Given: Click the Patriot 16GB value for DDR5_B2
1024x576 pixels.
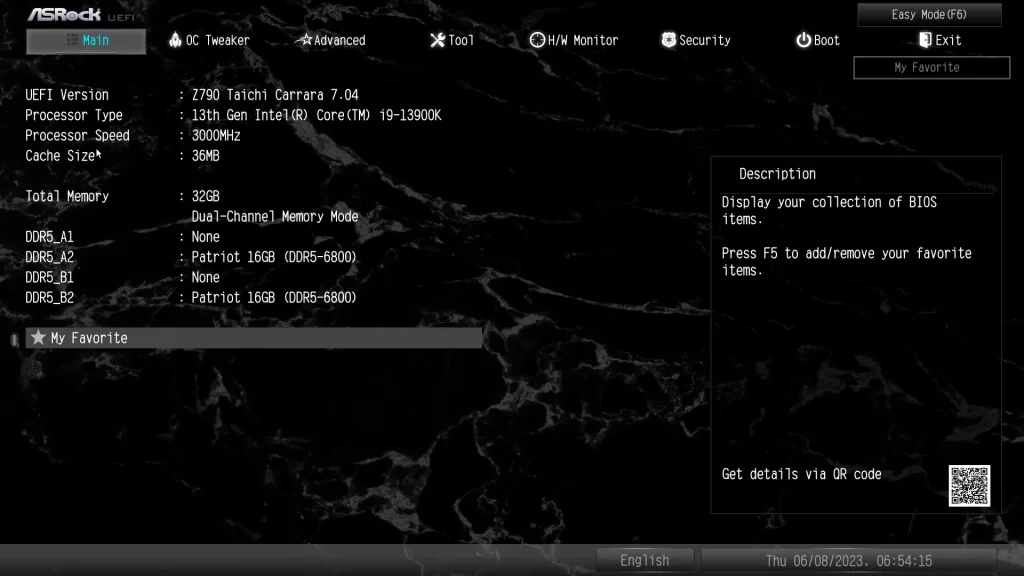Looking at the screenshot, I should coord(274,298).
